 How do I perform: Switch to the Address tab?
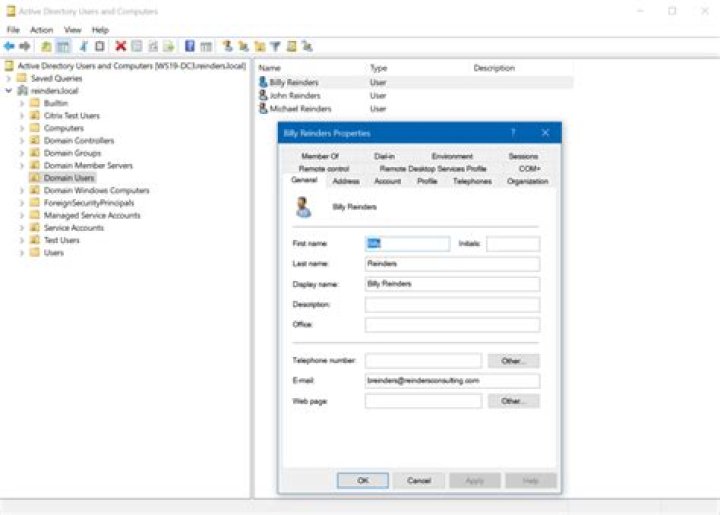(x=346, y=181)
